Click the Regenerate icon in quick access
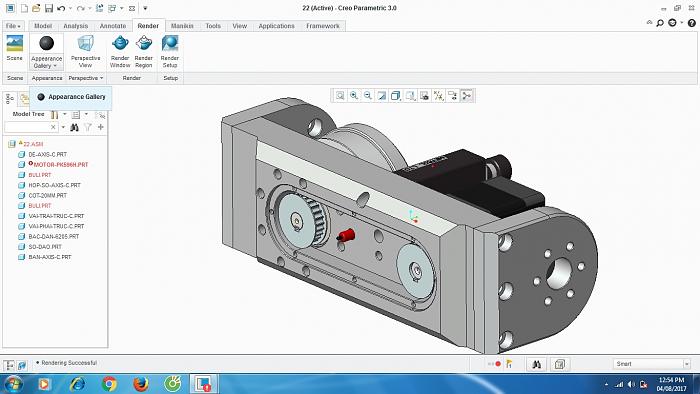Viewport: 700px width, 394px height. 100,8
